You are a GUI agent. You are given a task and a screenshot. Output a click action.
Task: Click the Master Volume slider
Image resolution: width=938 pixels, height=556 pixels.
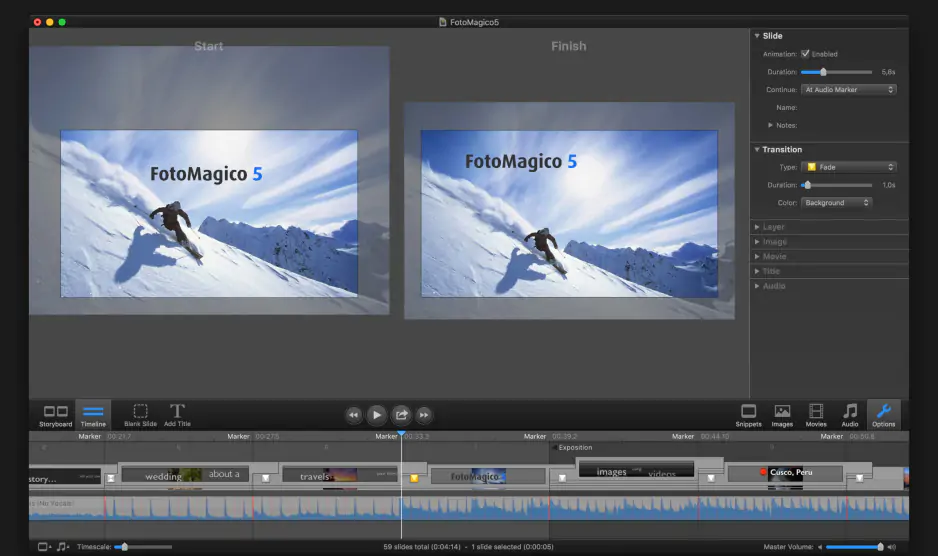853,547
